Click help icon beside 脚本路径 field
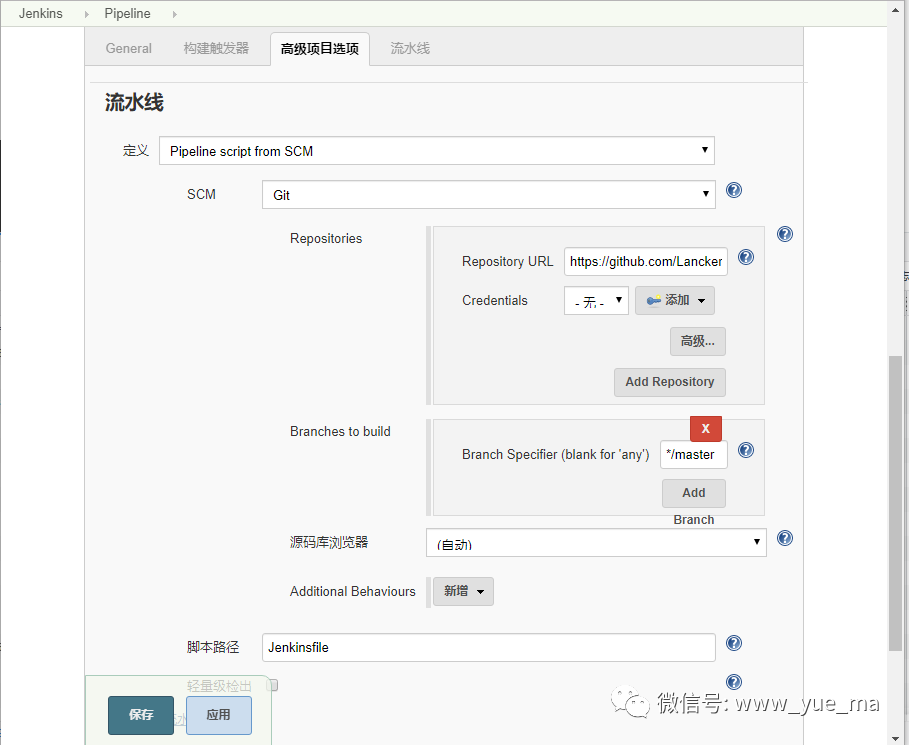909x745 pixels. point(733,643)
